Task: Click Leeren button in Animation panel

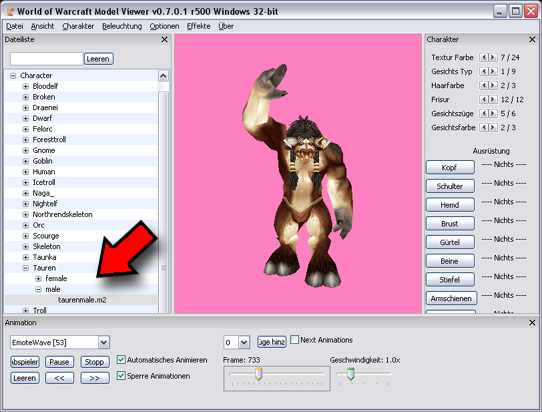Action: pos(25,378)
